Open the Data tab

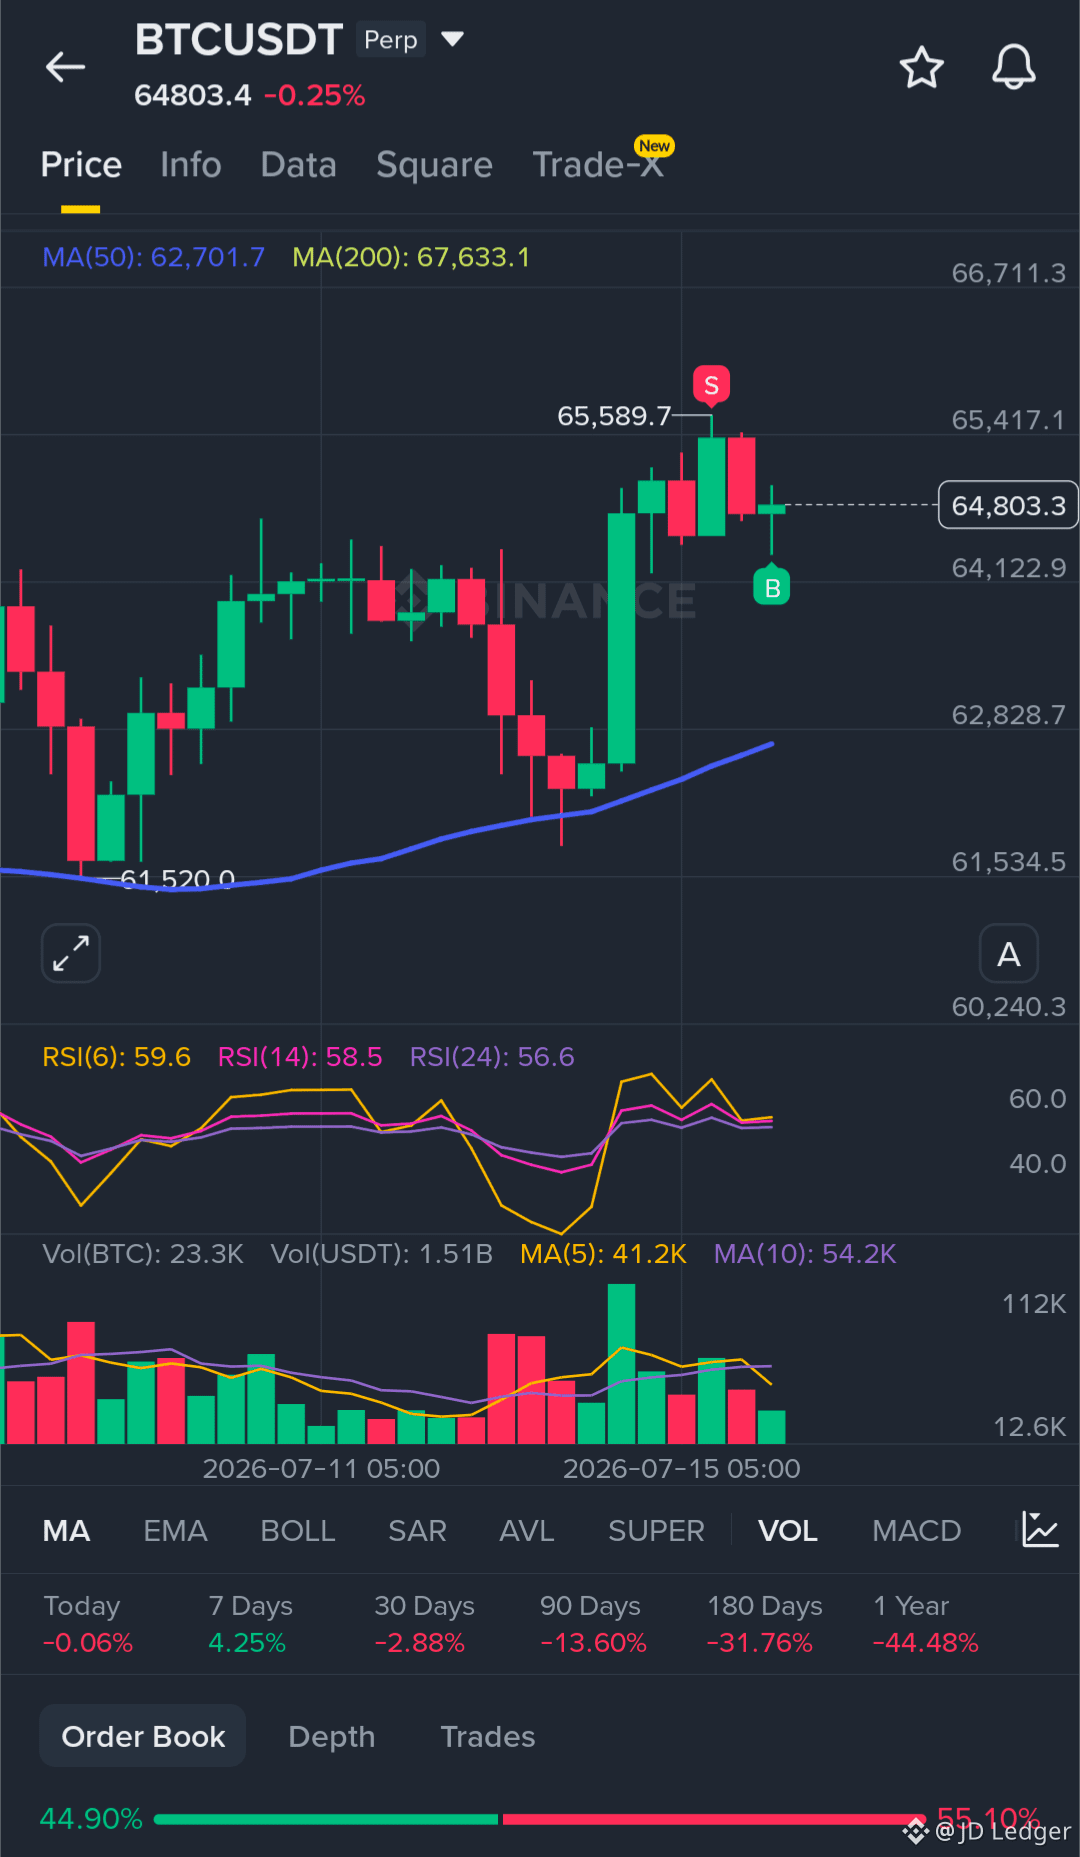tap(298, 165)
